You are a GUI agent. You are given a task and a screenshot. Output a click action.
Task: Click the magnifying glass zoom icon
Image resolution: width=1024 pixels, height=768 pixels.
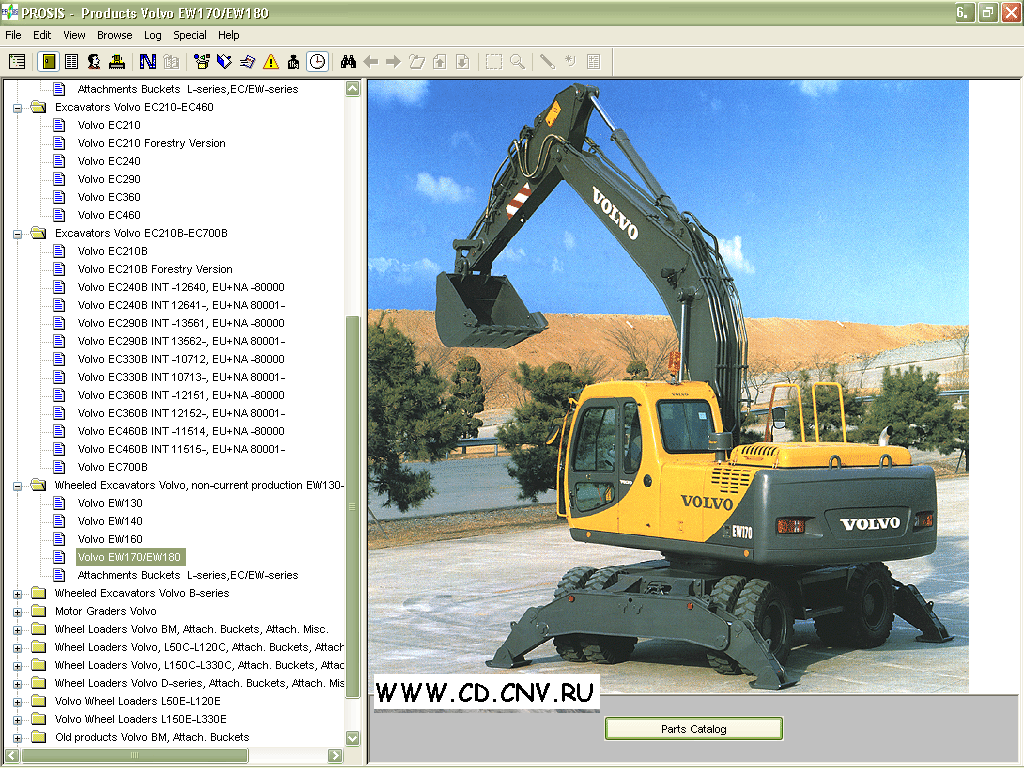[517, 62]
